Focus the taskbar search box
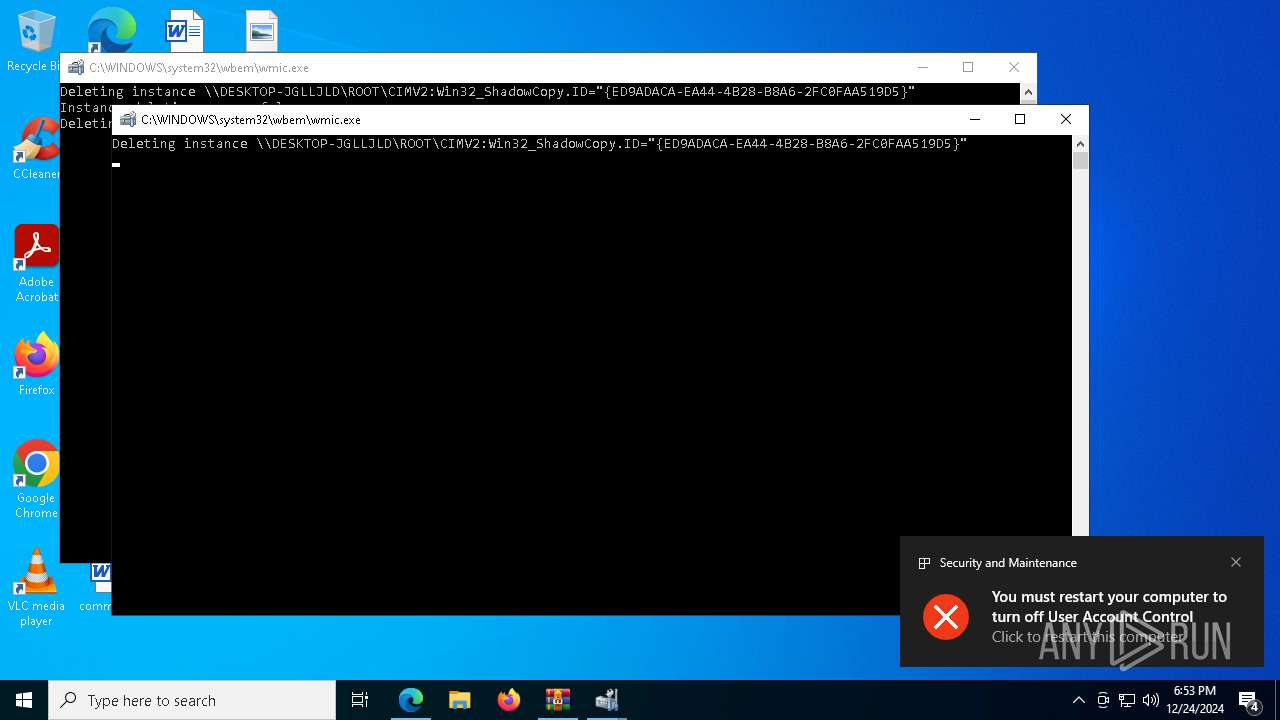Screen dimensions: 1280x720 coord(192,700)
